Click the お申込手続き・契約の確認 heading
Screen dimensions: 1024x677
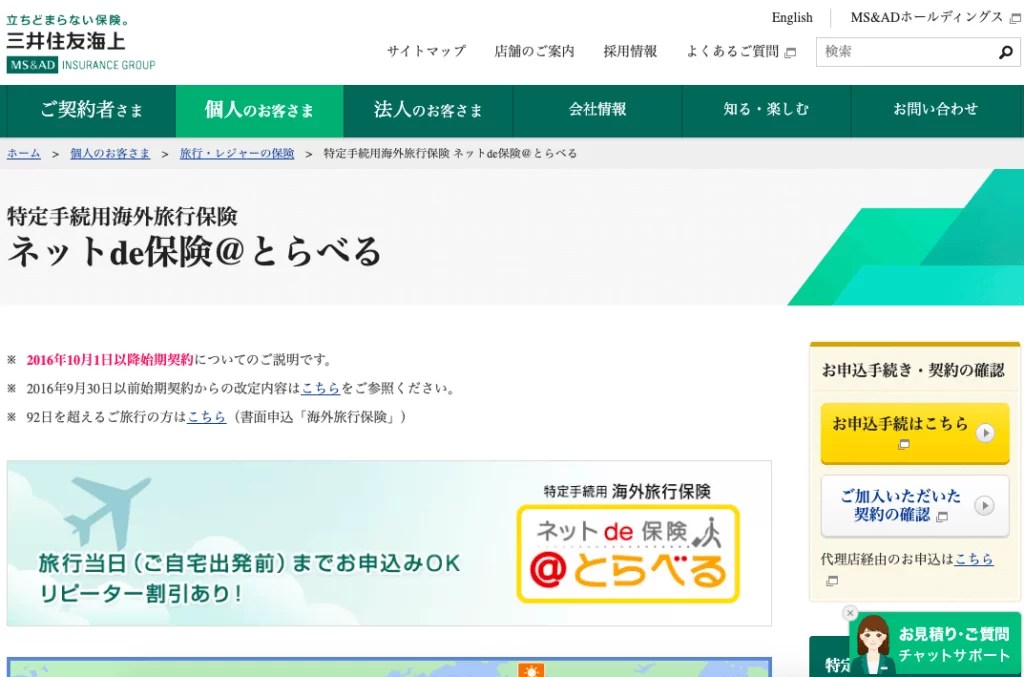[x=913, y=370]
